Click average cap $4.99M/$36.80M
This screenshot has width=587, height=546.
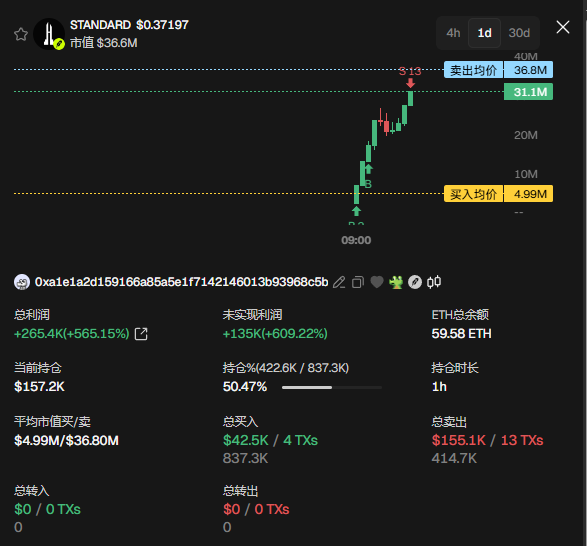pos(66,441)
